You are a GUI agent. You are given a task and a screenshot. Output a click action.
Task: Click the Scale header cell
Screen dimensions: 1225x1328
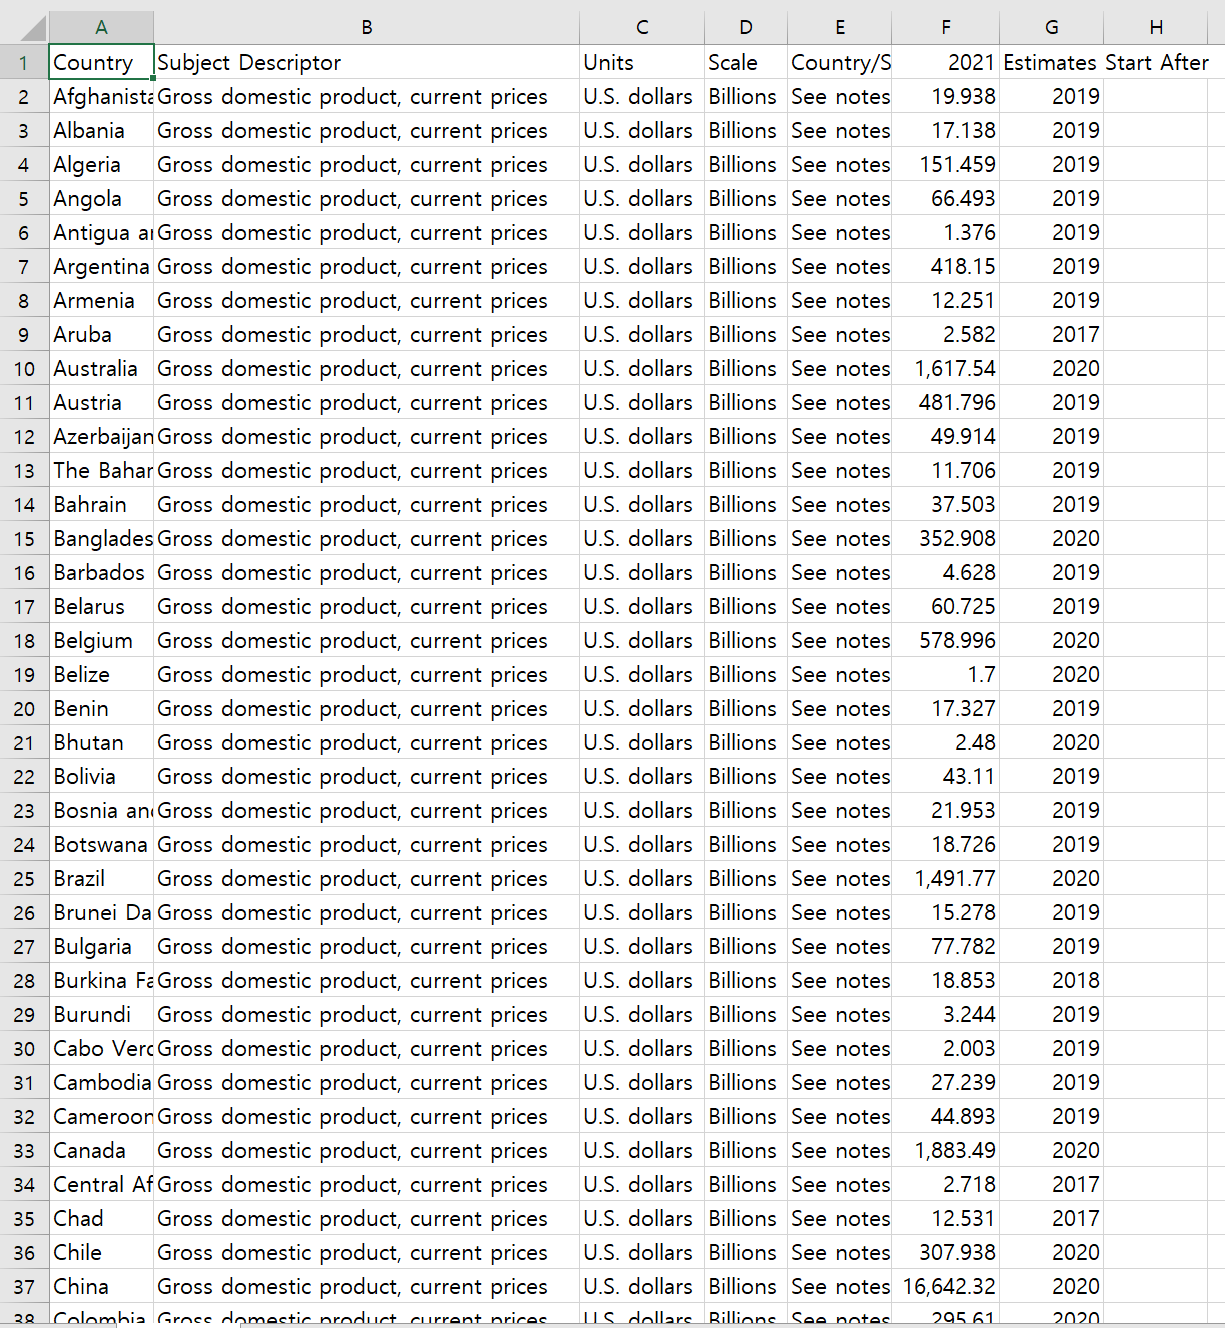pyautogui.click(x=745, y=62)
